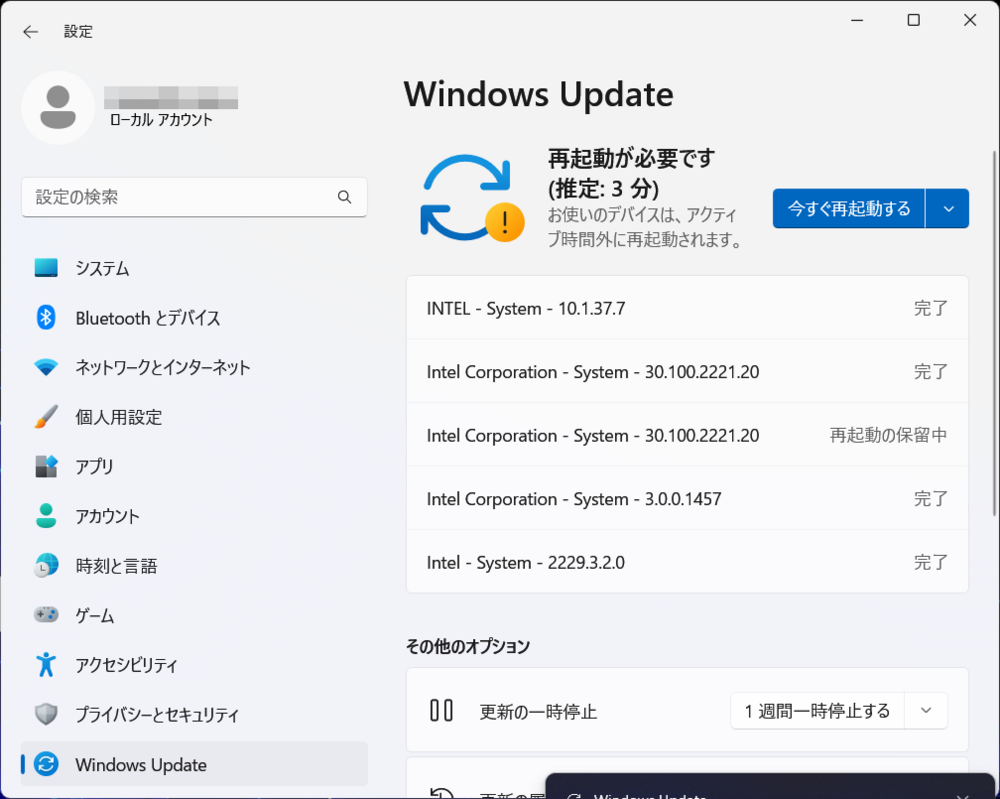1000x799 pixels.
Task: Expand restart options dropdown arrow
Action: point(948,209)
